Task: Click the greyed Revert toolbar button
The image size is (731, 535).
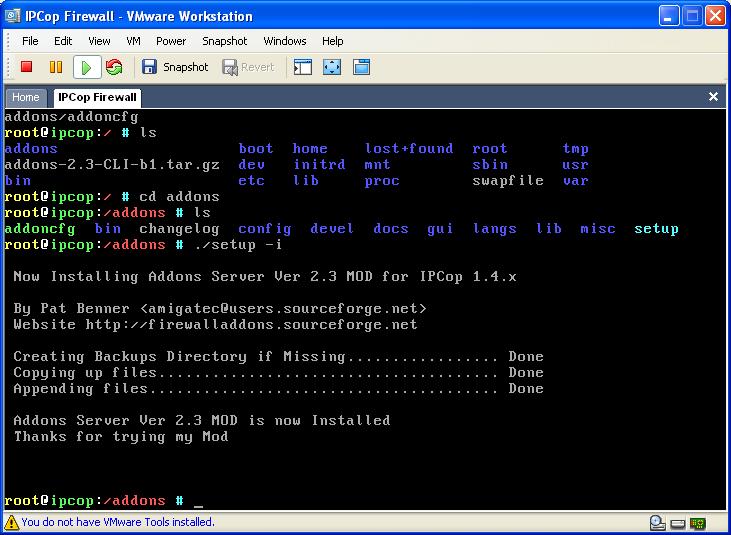Action: click(248, 67)
